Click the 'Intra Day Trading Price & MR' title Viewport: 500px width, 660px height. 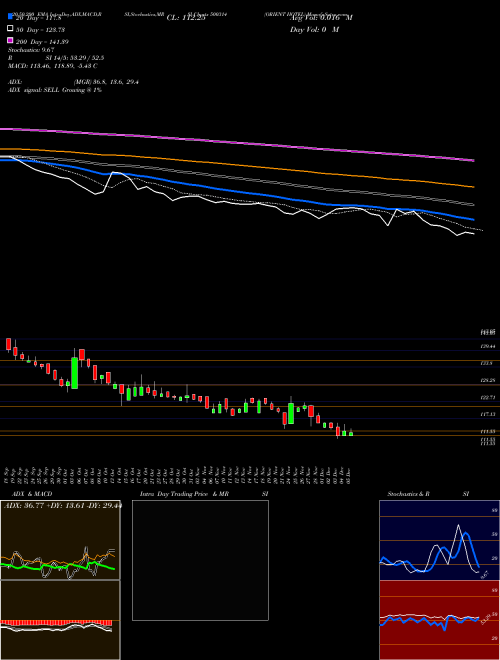click(x=184, y=494)
